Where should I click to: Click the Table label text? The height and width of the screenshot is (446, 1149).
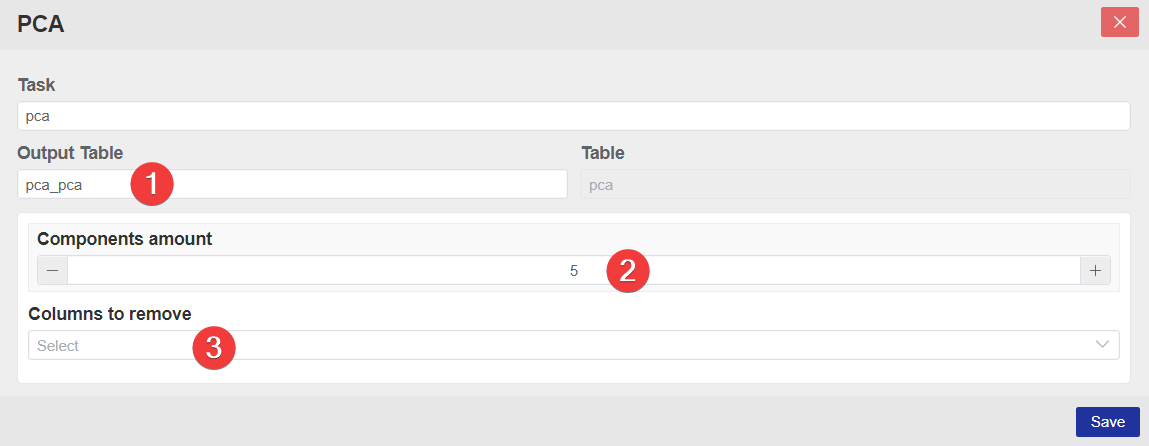[603, 153]
